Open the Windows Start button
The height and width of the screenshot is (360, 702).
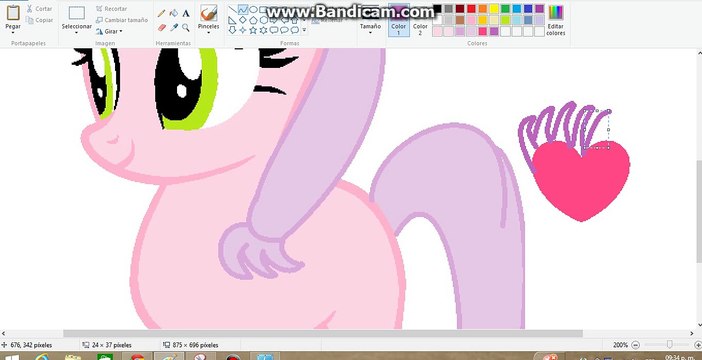coord(11,357)
